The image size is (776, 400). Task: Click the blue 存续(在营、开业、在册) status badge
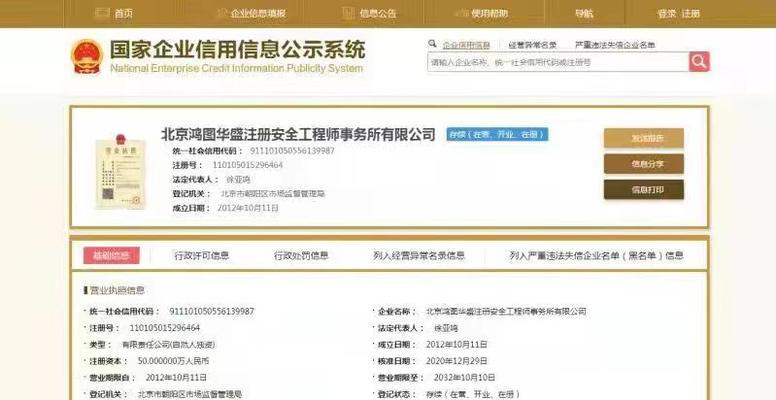pyautogui.click(x=497, y=135)
